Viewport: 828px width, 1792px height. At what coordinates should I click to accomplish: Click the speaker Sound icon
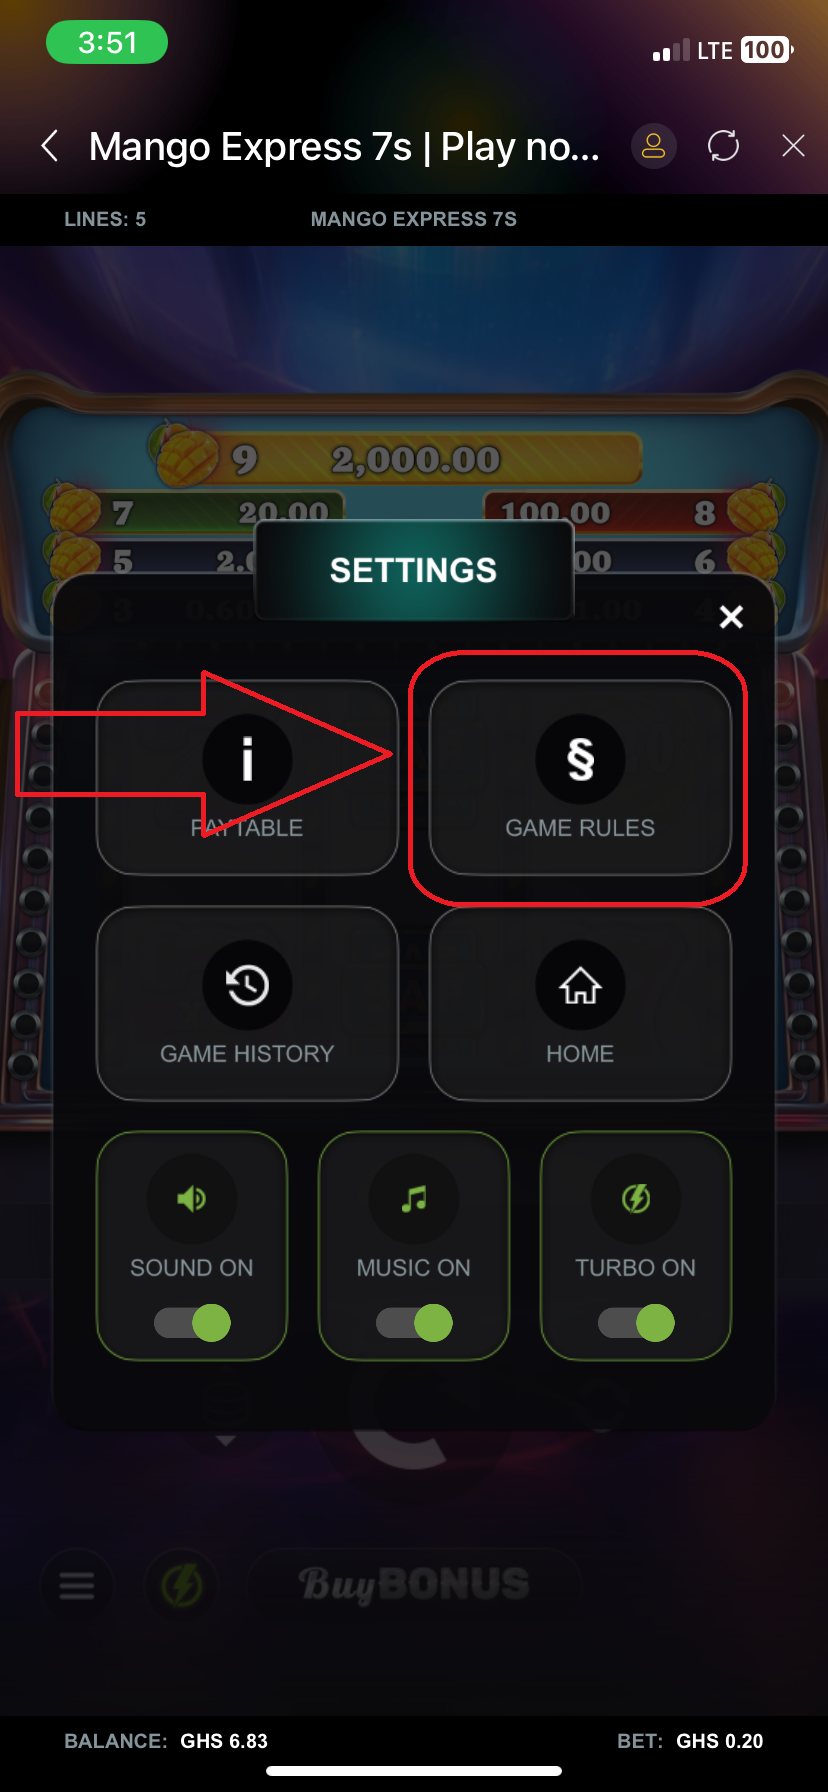click(192, 1198)
